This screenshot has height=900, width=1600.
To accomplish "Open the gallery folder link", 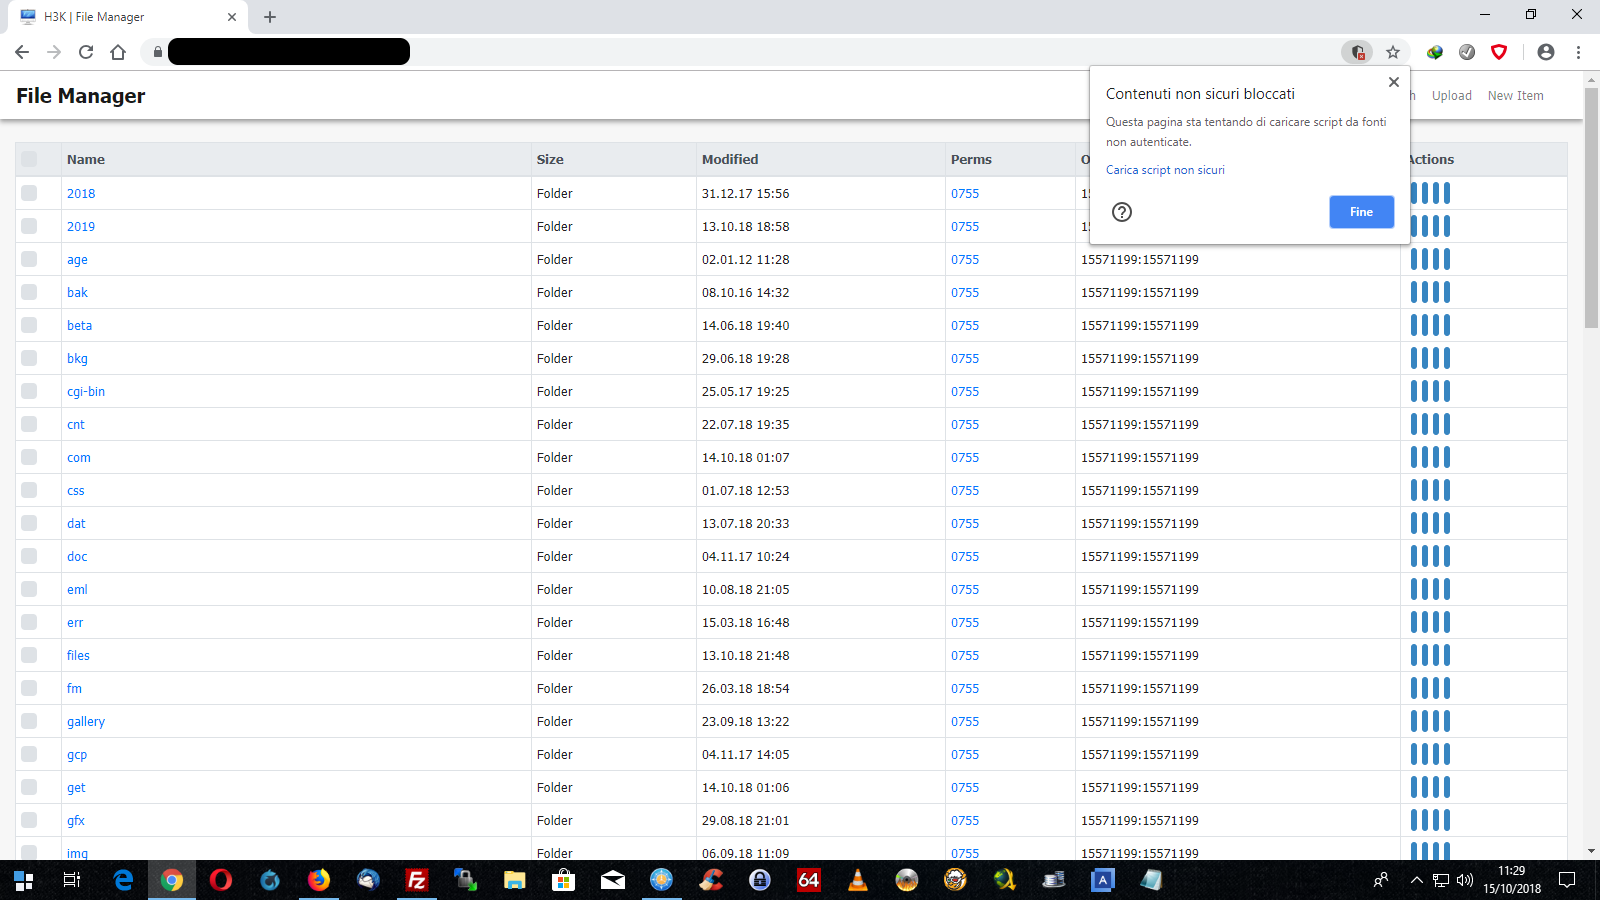I will [85, 721].
